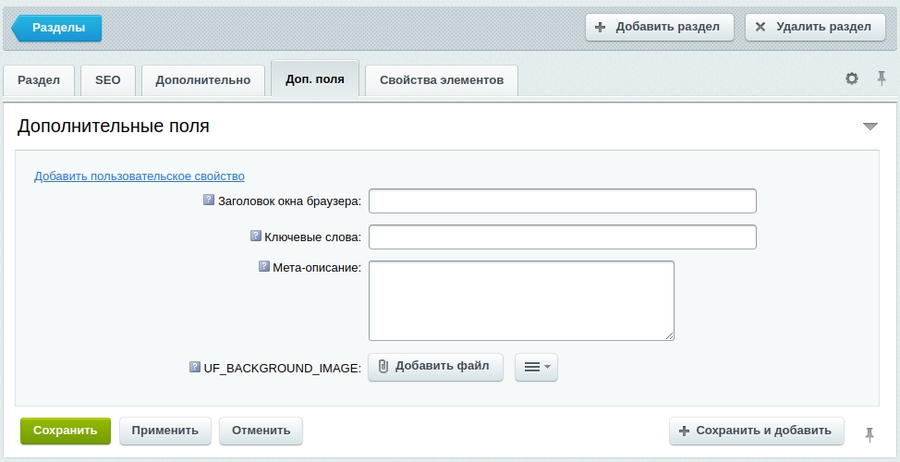
Task: Select the Дополнительно tab
Action: click(203, 80)
